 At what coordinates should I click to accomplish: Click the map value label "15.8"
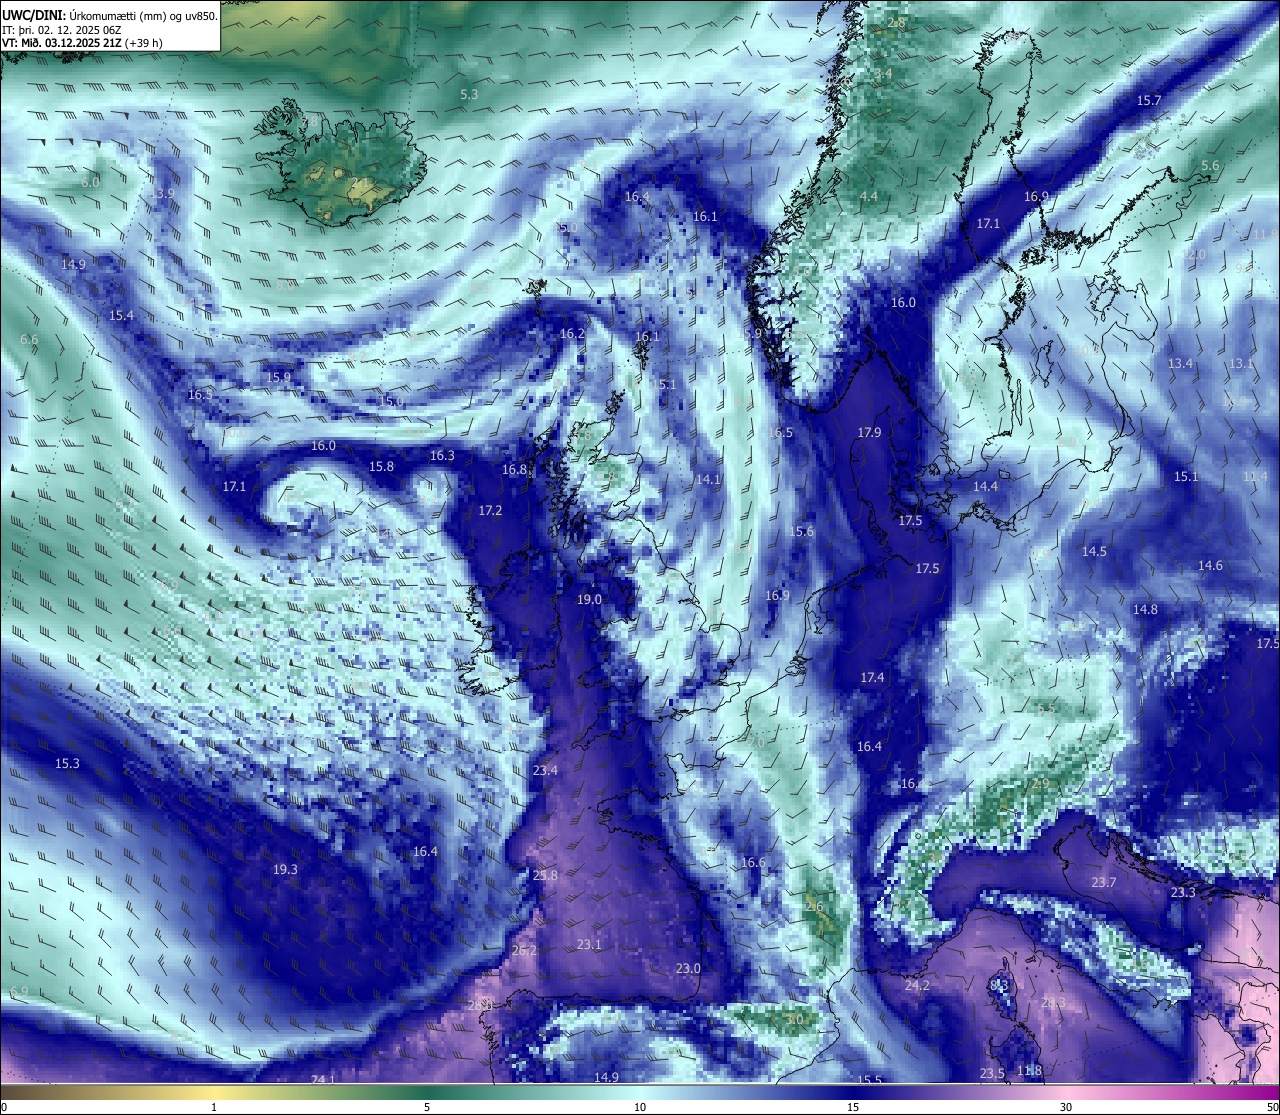click(381, 467)
